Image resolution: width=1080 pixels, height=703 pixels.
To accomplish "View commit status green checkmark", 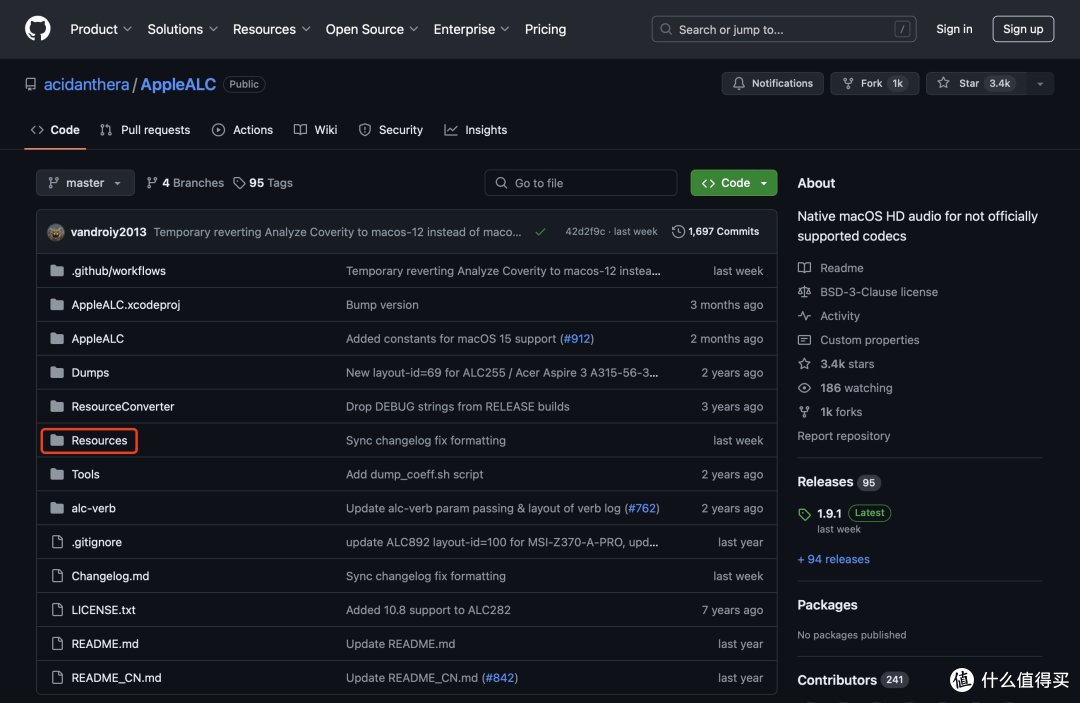I will pos(540,232).
